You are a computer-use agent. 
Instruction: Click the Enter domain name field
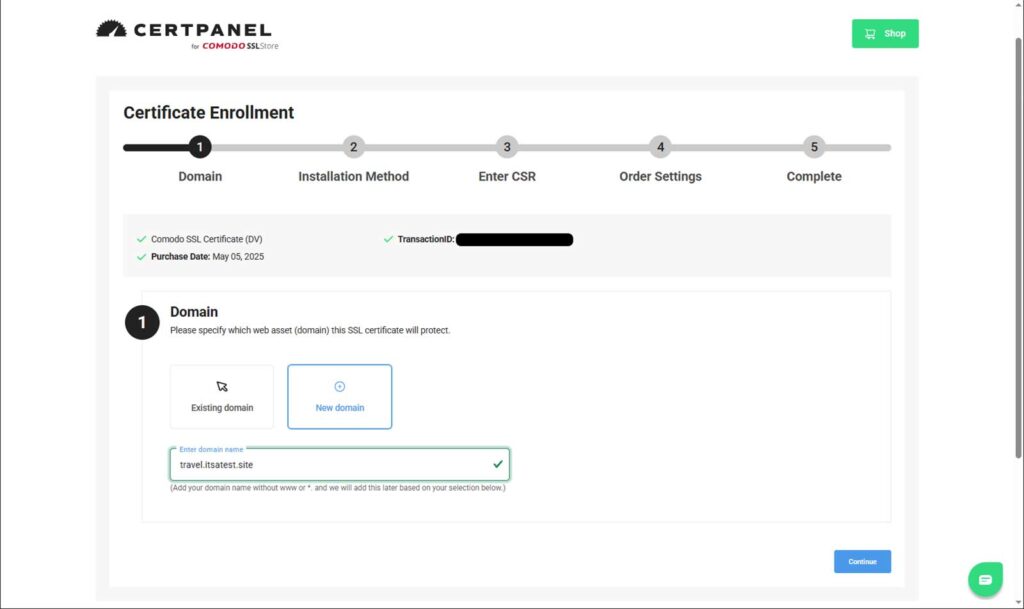point(340,464)
